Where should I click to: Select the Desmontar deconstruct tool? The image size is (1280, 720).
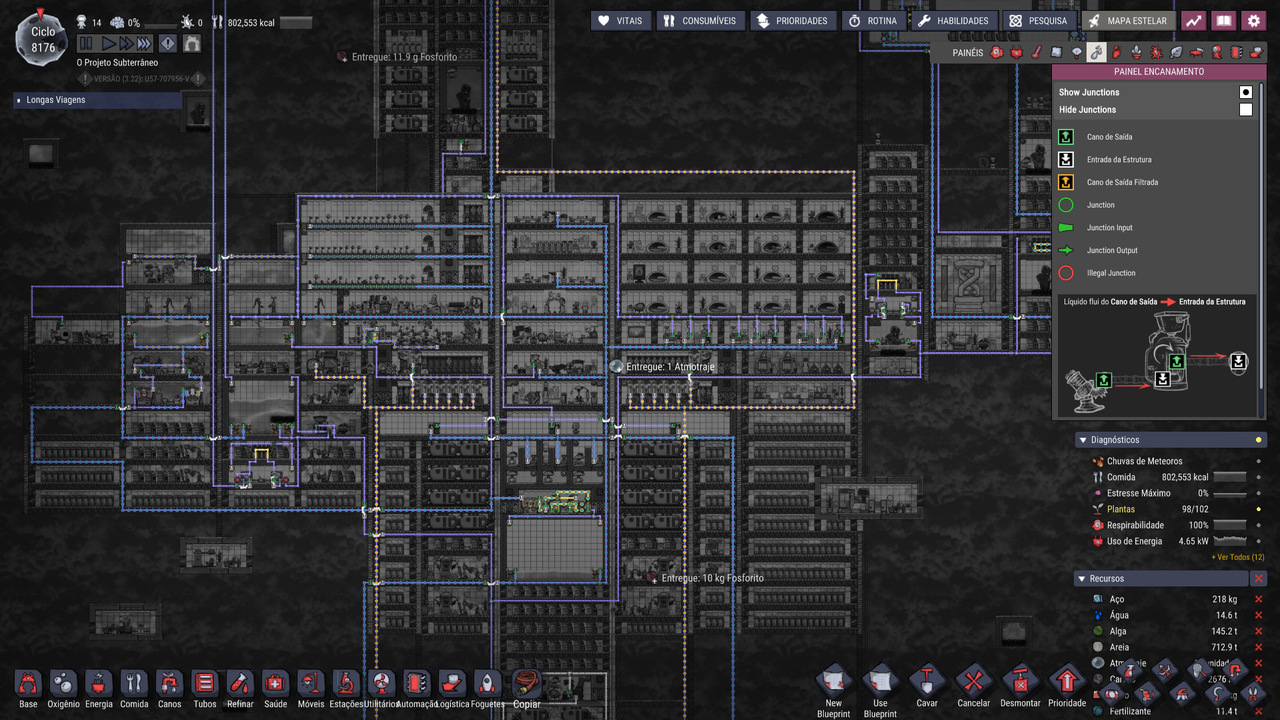click(1020, 688)
